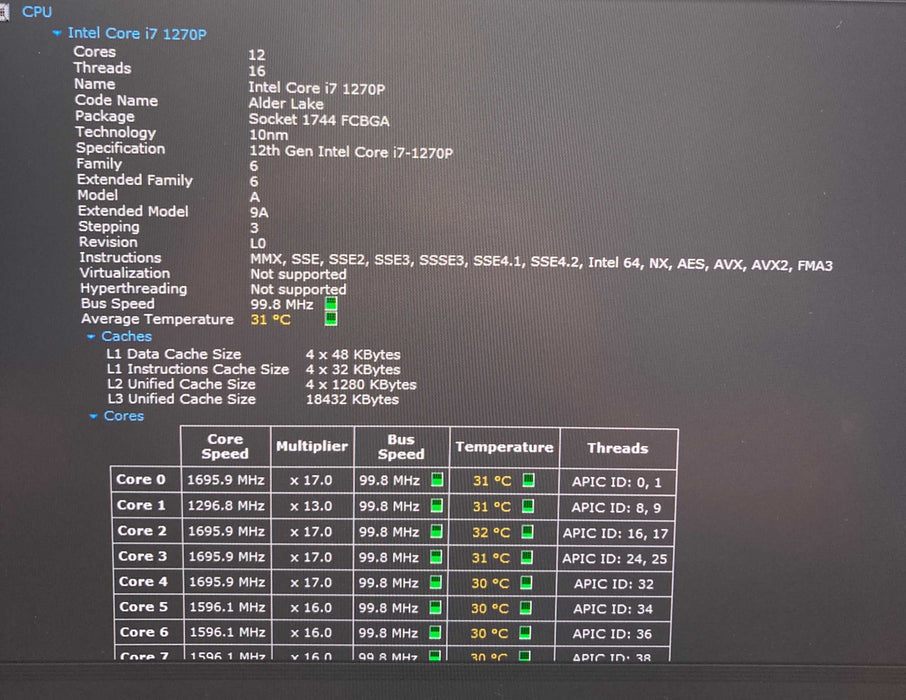Click Core 4 temperature green indicator

click(x=526, y=583)
